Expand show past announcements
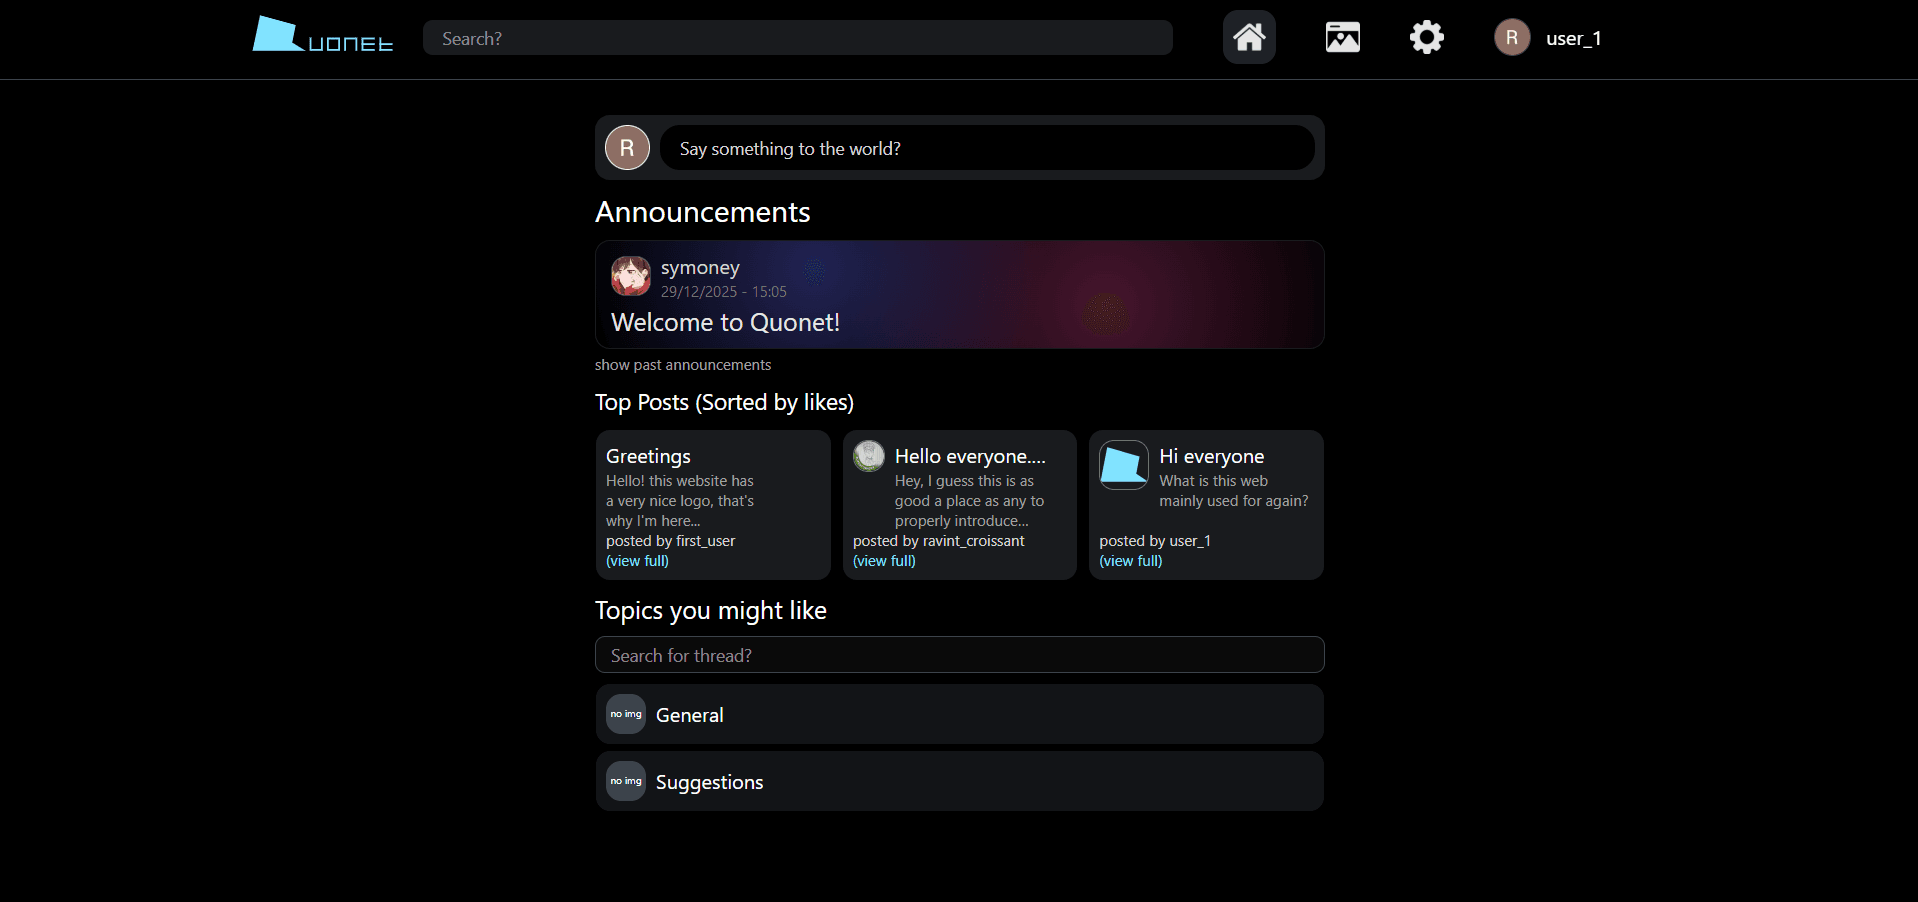This screenshot has height=902, width=1918. [x=682, y=365]
